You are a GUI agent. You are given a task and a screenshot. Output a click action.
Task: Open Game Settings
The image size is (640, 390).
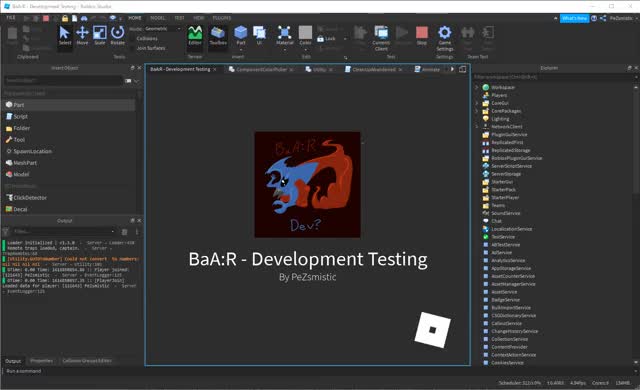coord(444,38)
